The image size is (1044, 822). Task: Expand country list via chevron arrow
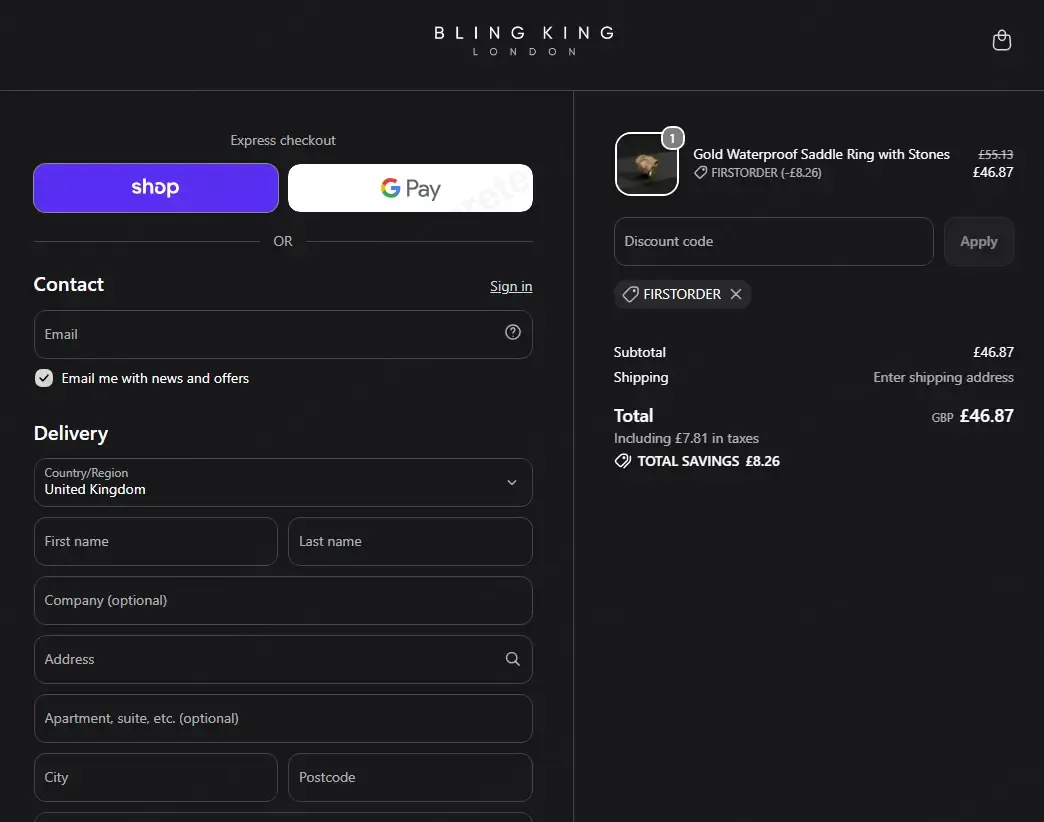[x=511, y=483]
